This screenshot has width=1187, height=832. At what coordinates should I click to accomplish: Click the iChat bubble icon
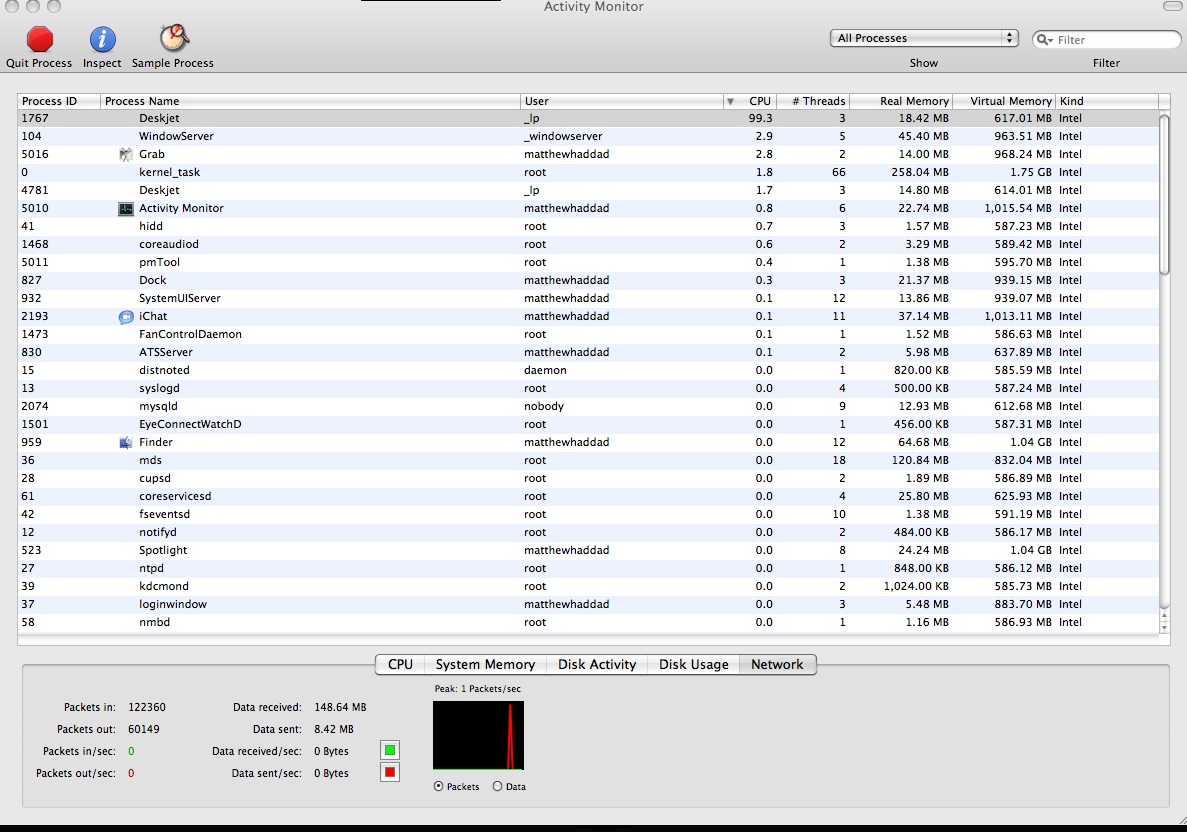pyautogui.click(x=126, y=316)
